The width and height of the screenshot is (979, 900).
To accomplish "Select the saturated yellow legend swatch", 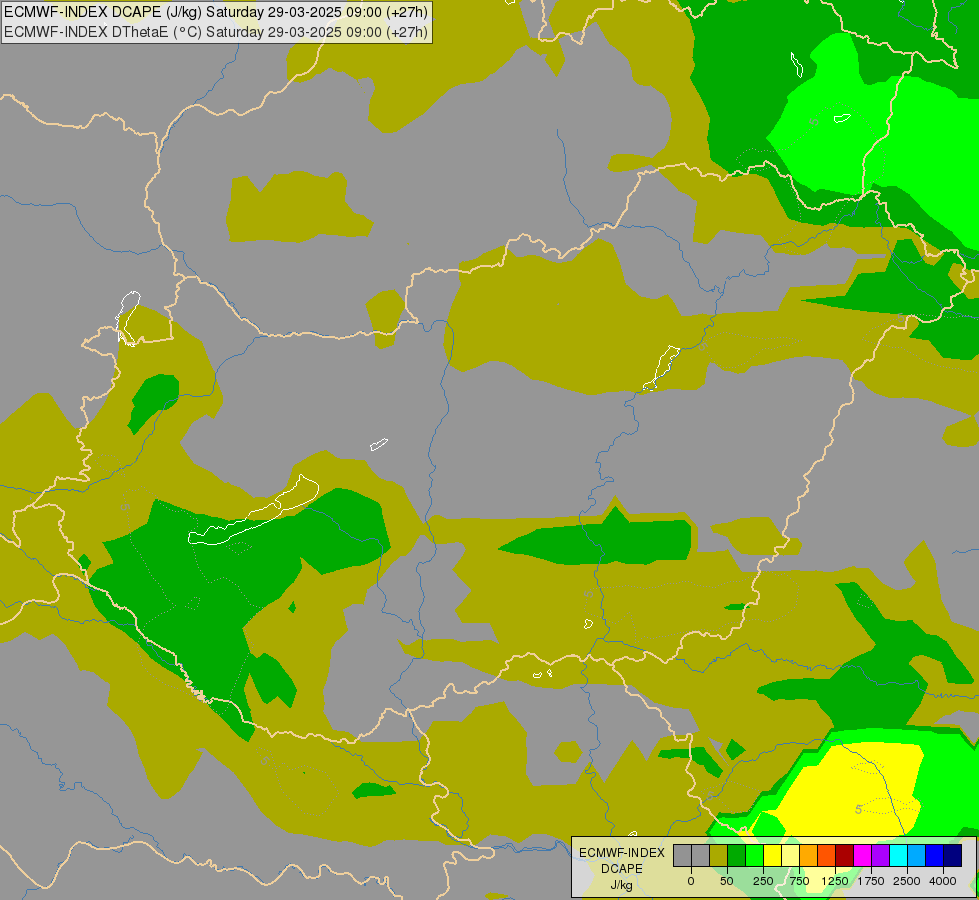I will coord(772,855).
